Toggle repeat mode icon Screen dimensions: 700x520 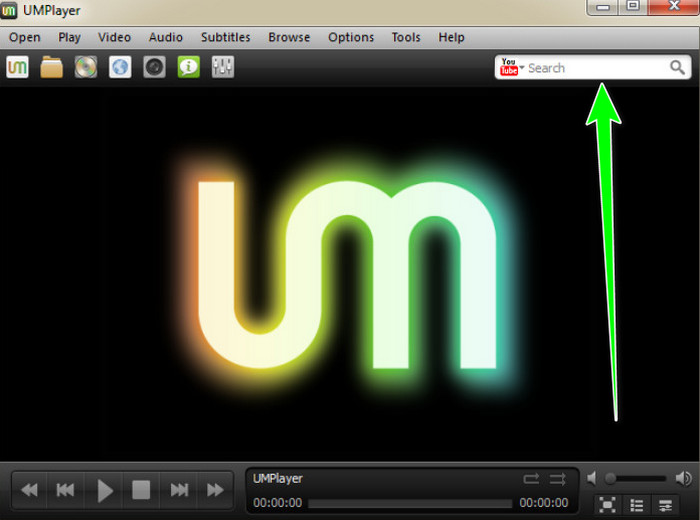pyautogui.click(x=531, y=479)
